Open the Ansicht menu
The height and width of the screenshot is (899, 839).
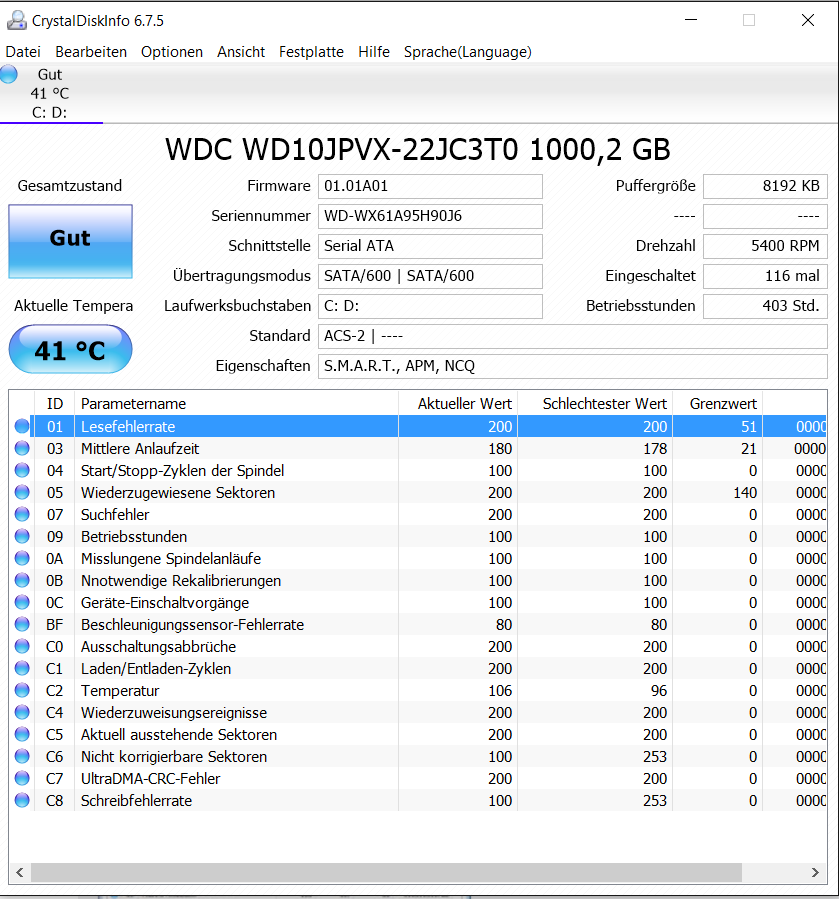coord(241,52)
